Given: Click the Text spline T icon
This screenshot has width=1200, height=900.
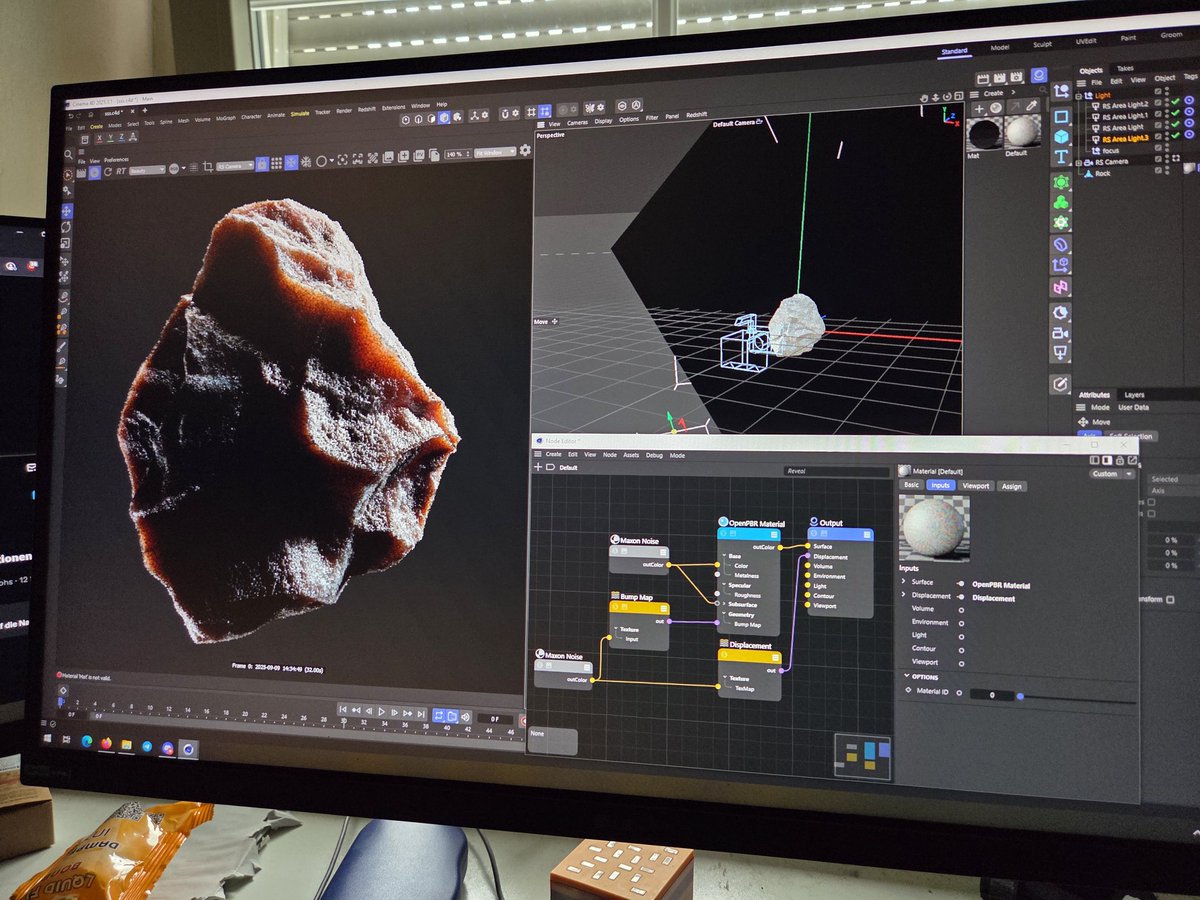Looking at the screenshot, I should 1061,156.
